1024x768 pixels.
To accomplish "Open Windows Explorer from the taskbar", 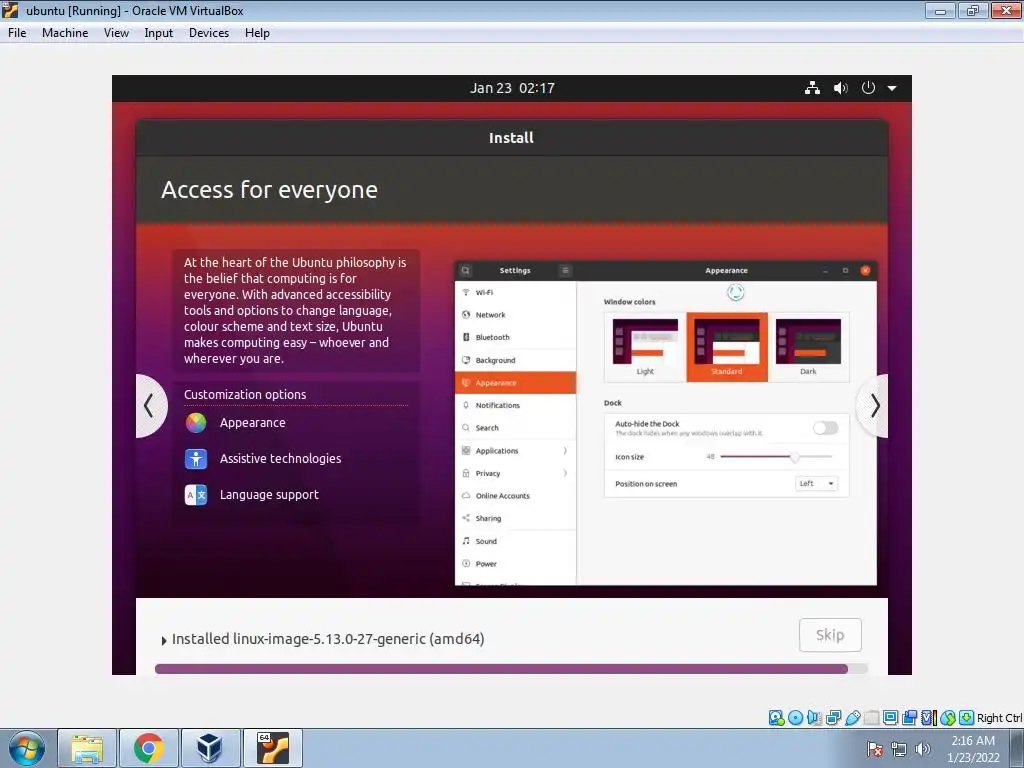I will point(87,748).
